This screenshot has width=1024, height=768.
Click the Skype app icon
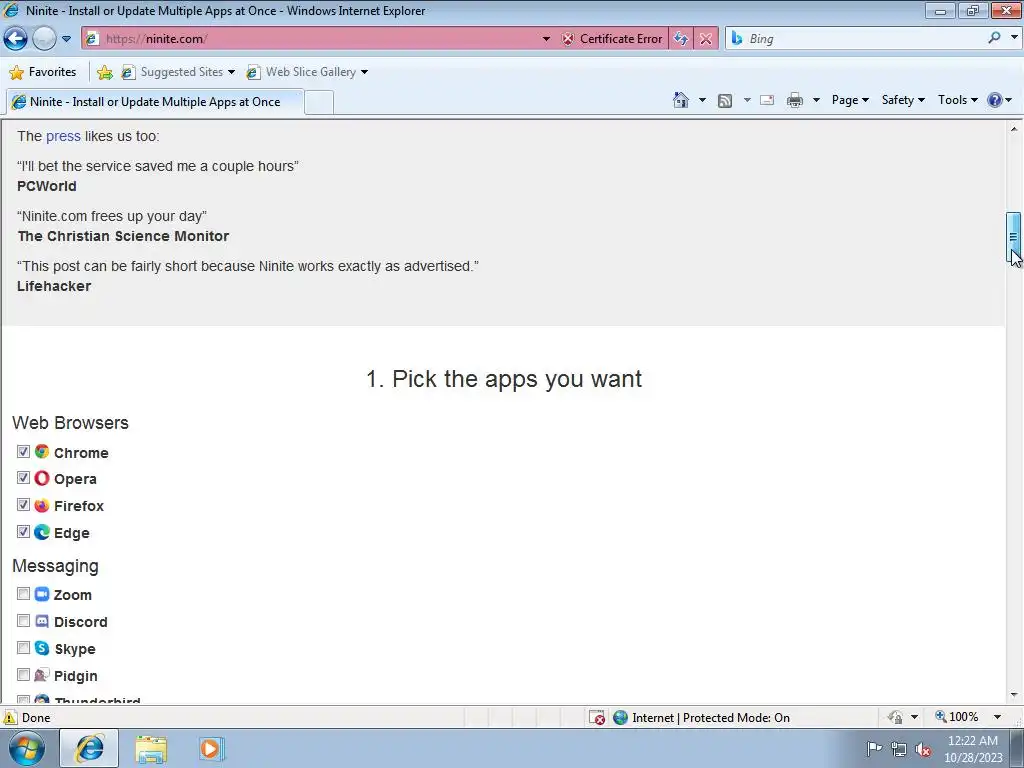[x=42, y=648]
